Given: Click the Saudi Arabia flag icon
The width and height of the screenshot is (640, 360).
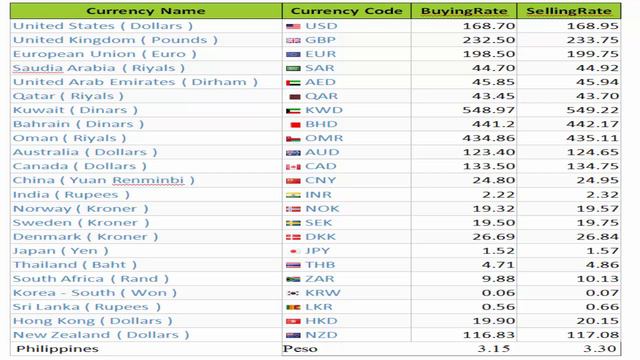Looking at the screenshot, I should click(293, 69).
